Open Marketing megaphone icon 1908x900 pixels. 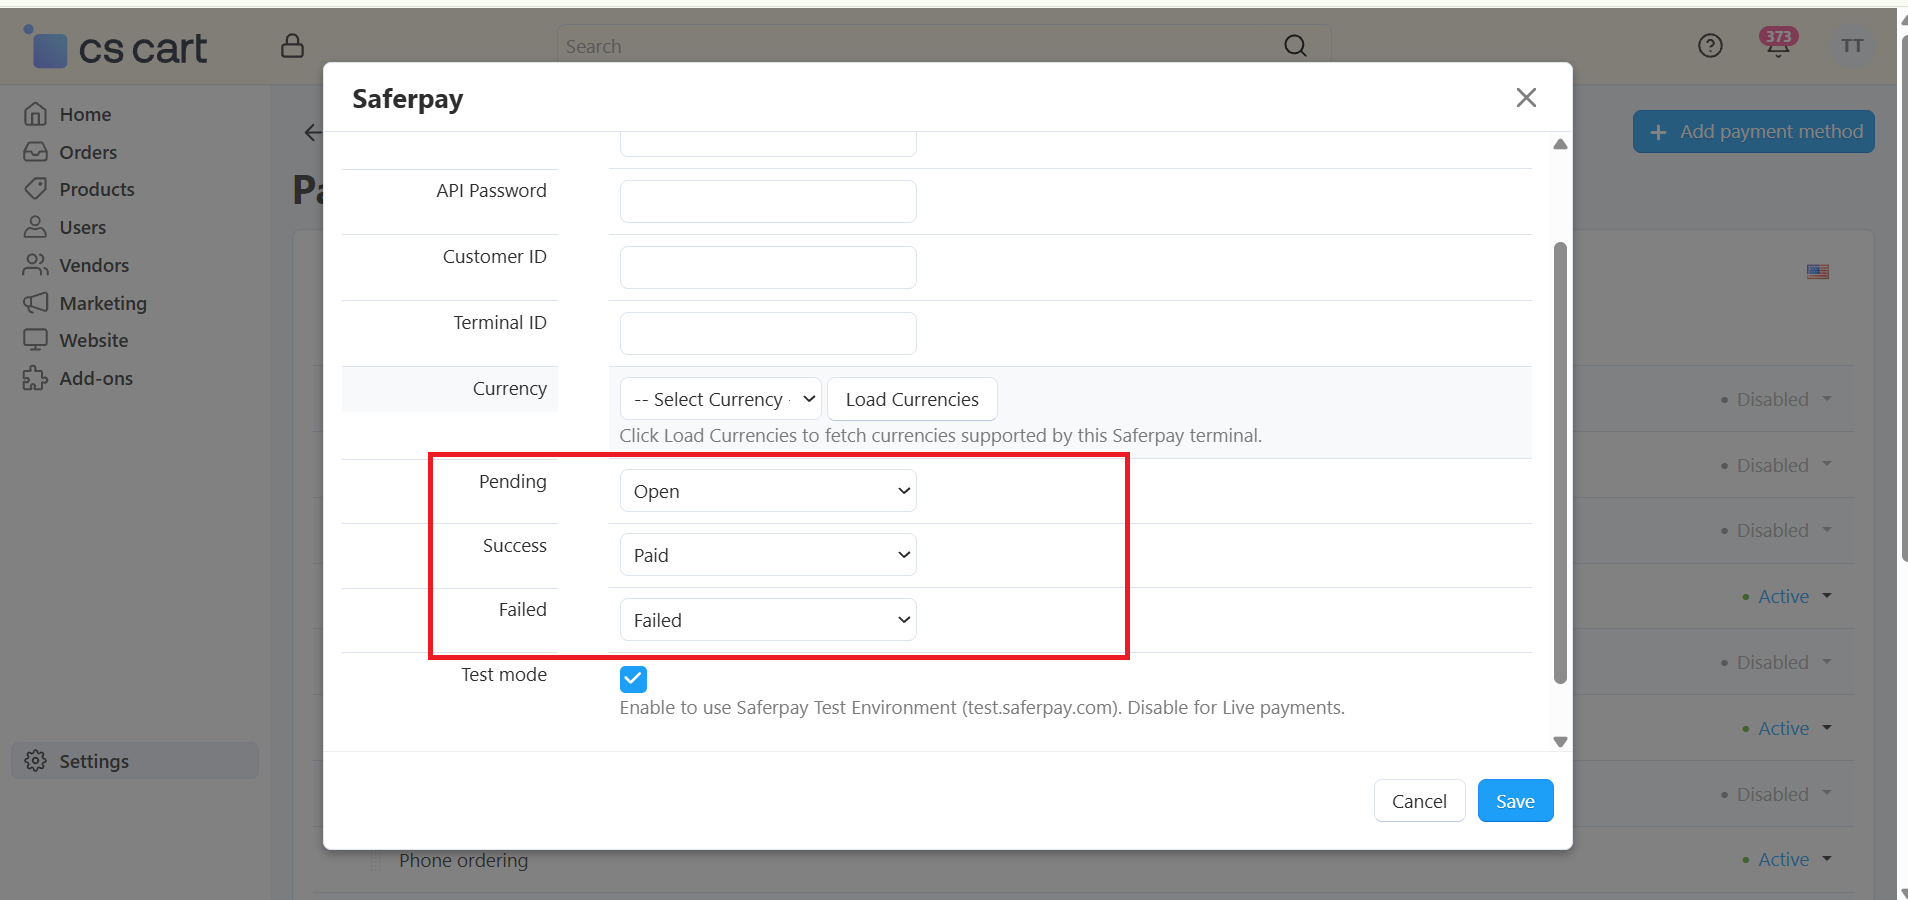(35, 303)
